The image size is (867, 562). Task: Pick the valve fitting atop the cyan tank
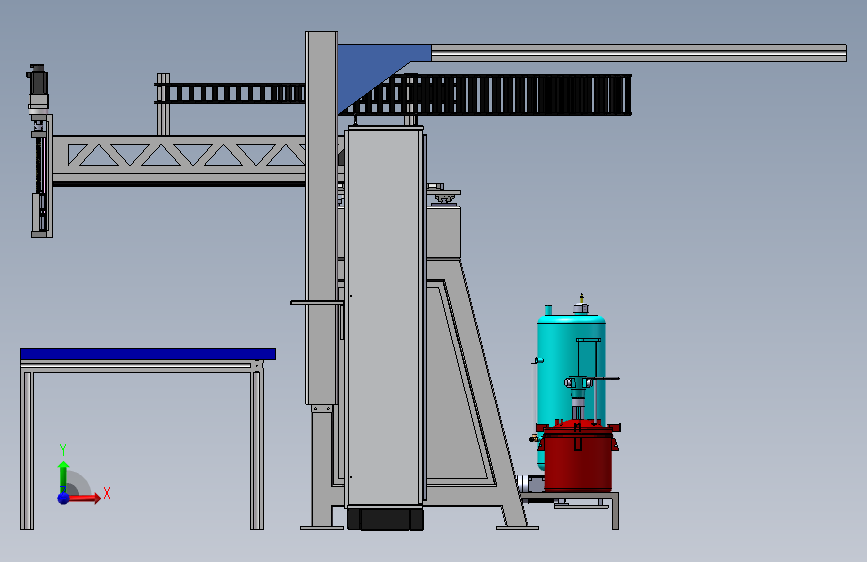click(581, 305)
